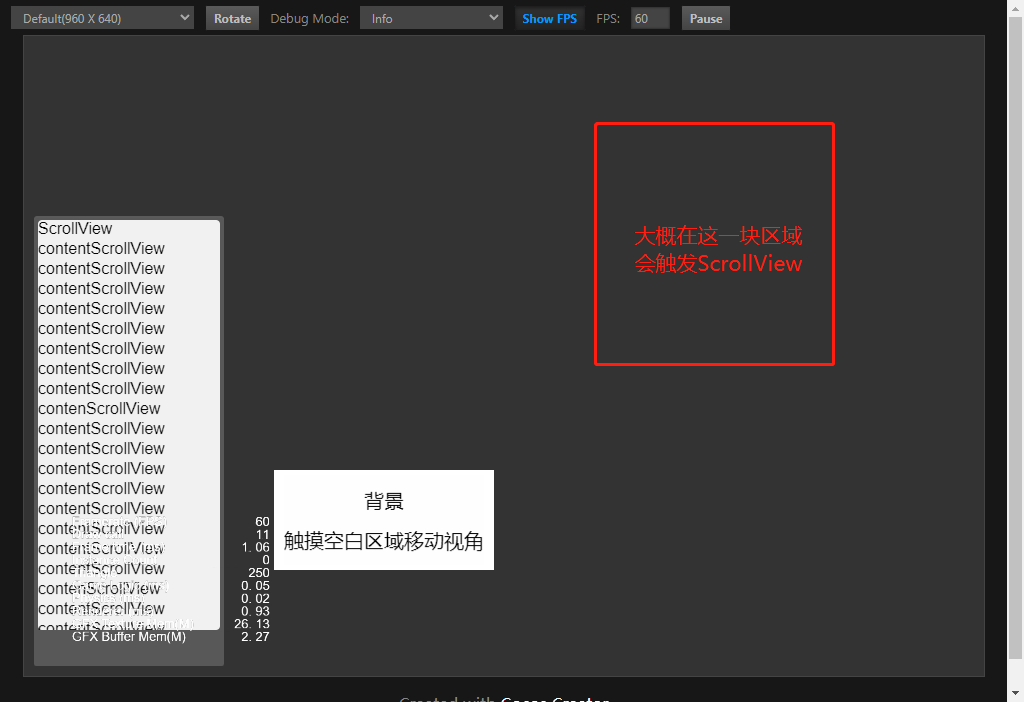Screen dimensions: 1024x702
Task: Click the 0.02 stat value
Action: coord(255,598)
